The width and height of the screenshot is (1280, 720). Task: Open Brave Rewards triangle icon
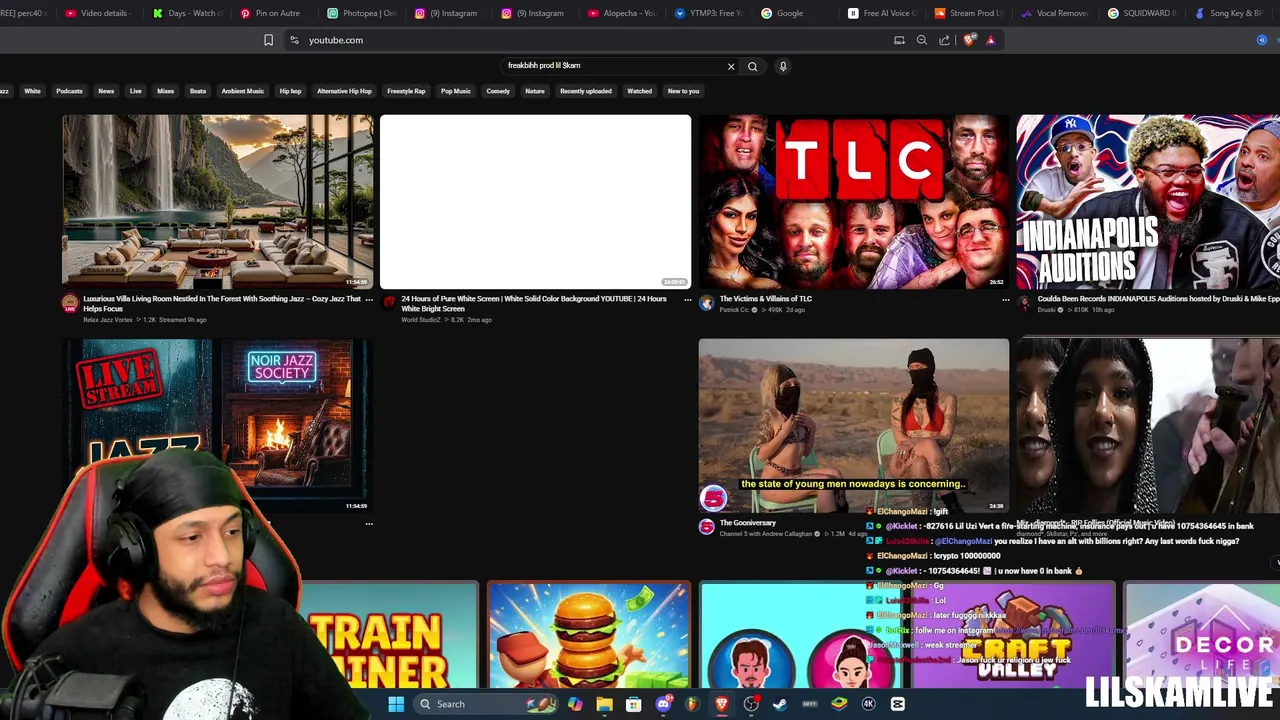[991, 40]
